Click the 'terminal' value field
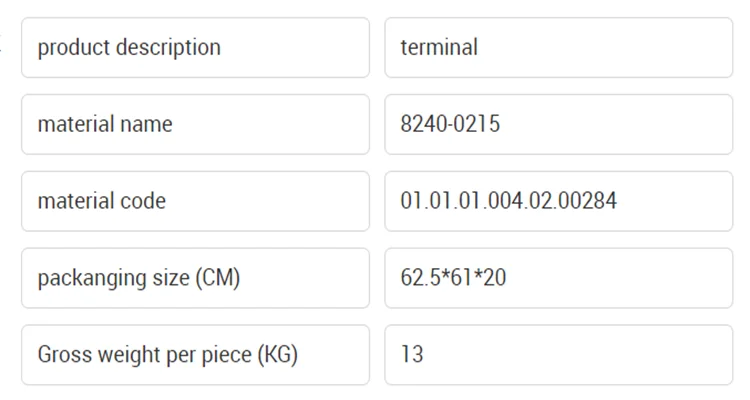The image size is (750, 400). pos(558,47)
